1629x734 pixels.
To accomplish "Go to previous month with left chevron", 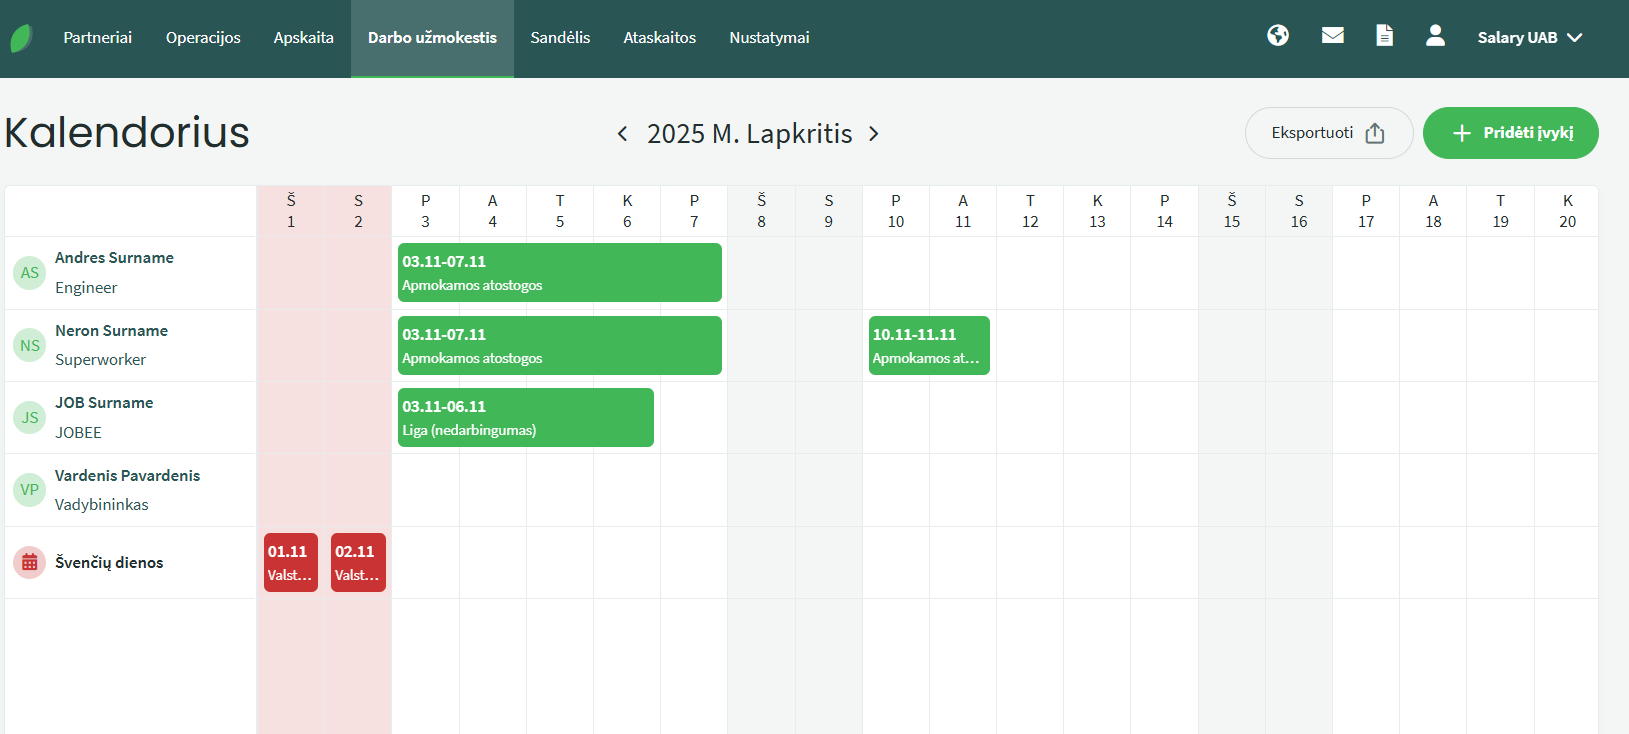I will click(622, 134).
